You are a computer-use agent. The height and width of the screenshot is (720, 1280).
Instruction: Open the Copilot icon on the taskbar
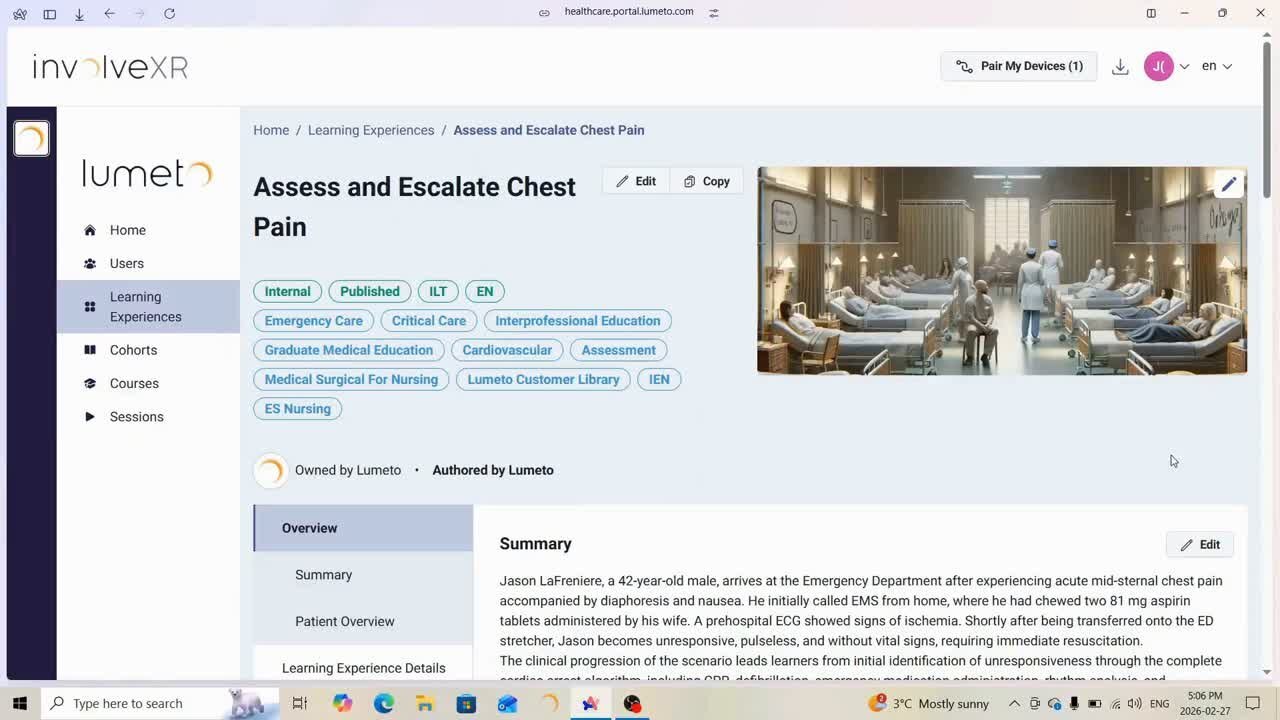pos(343,703)
